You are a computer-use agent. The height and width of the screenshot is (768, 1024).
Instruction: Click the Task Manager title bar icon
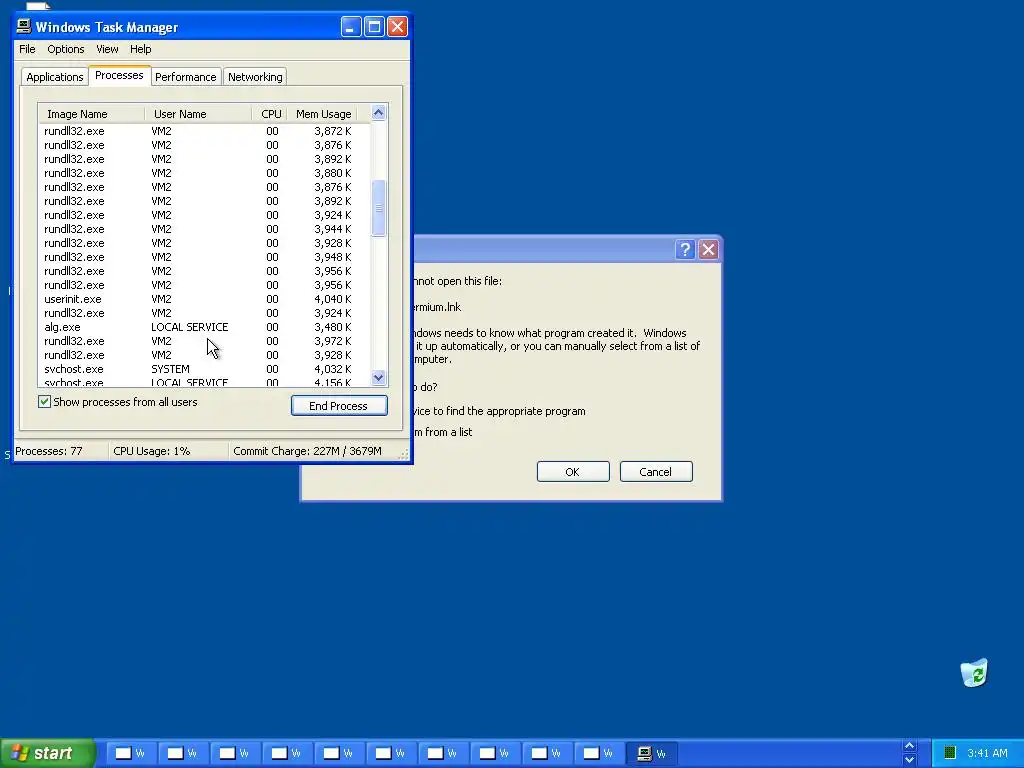coord(24,26)
